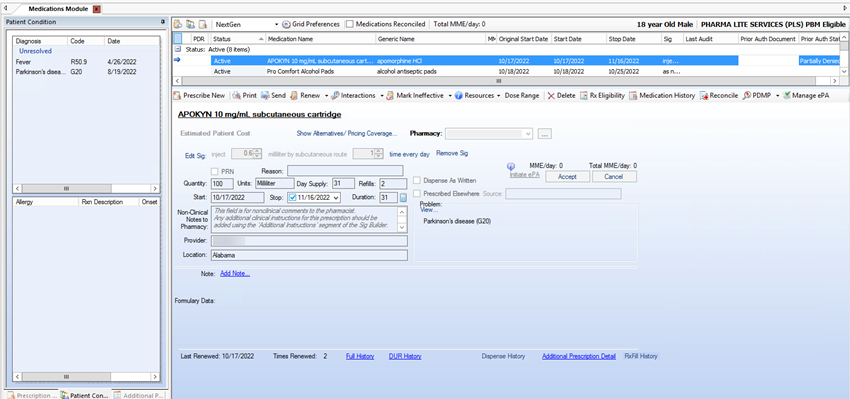Screen dimensions: 850x399
Task: Check Prescribed Elsewhere
Action: [x=417, y=194]
